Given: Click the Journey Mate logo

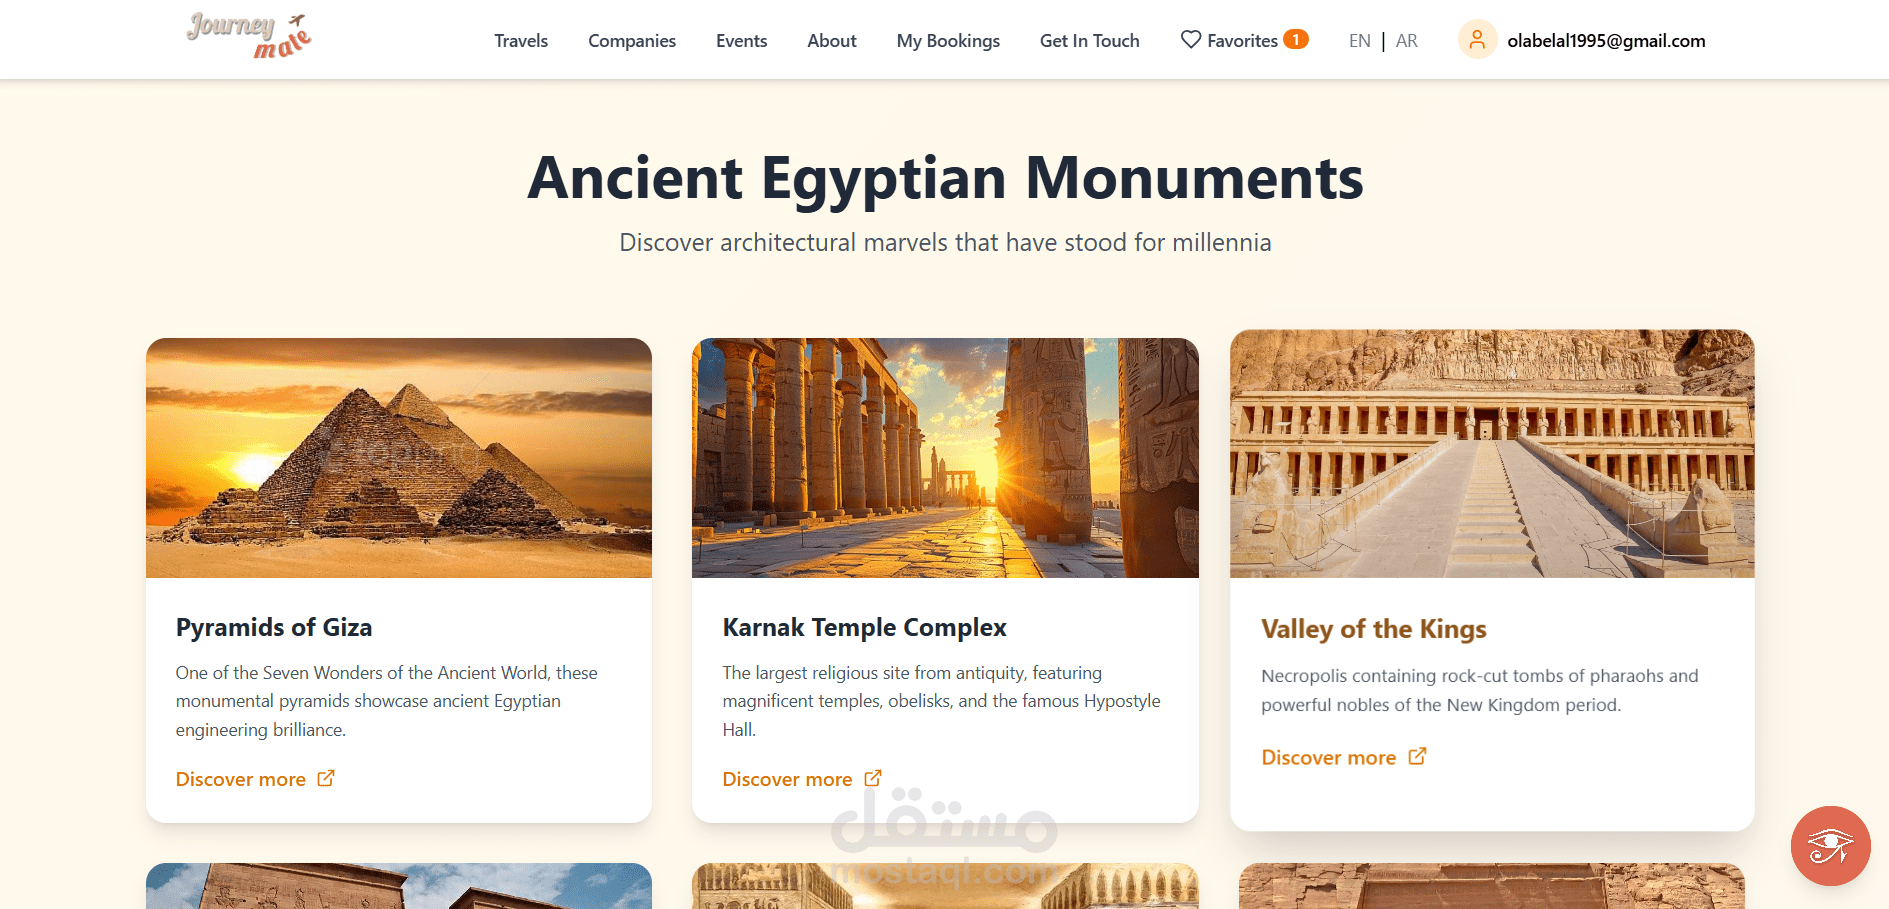Looking at the screenshot, I should 249,36.
